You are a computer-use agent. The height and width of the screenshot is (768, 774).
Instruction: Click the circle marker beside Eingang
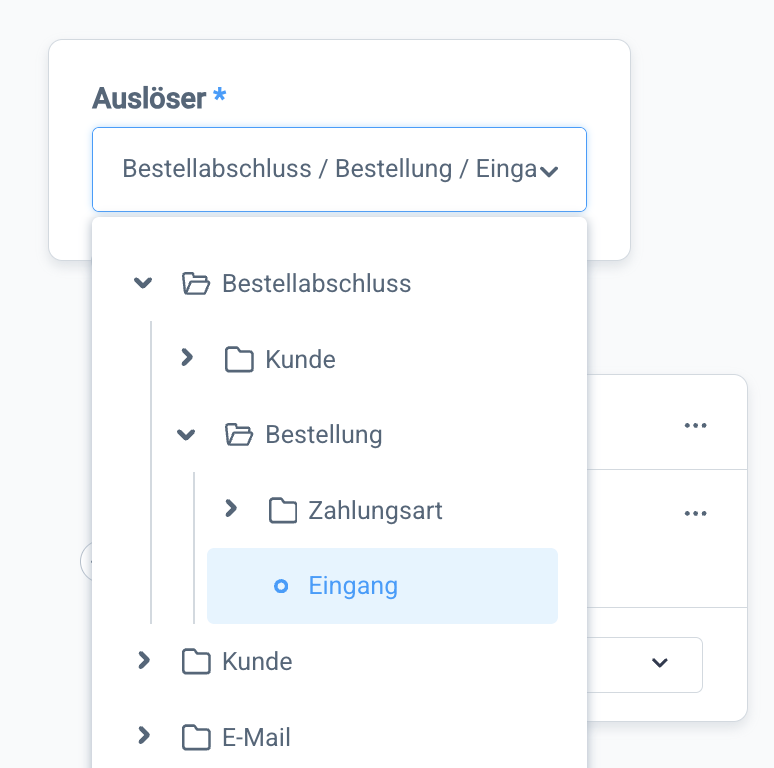tap(281, 586)
